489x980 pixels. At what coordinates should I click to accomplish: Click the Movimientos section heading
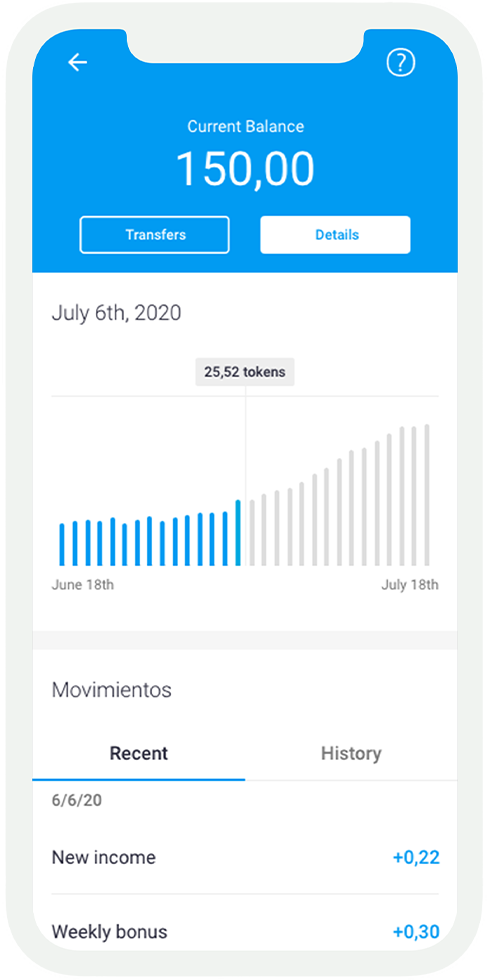[111, 690]
